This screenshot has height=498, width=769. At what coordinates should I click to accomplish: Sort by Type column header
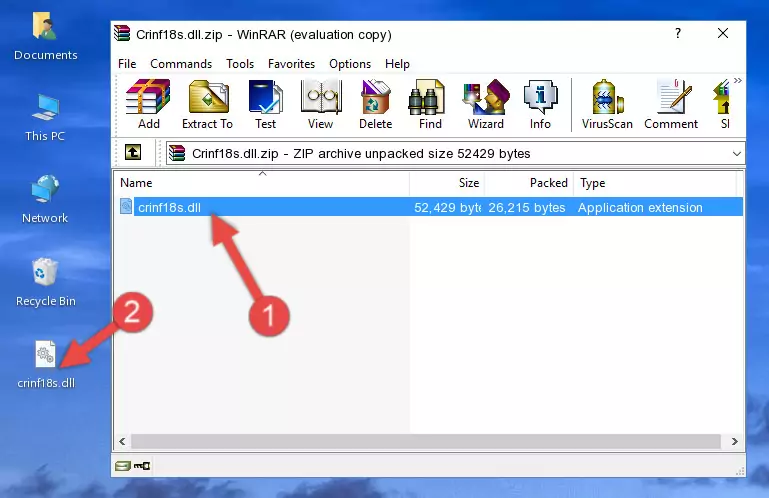click(x=655, y=183)
